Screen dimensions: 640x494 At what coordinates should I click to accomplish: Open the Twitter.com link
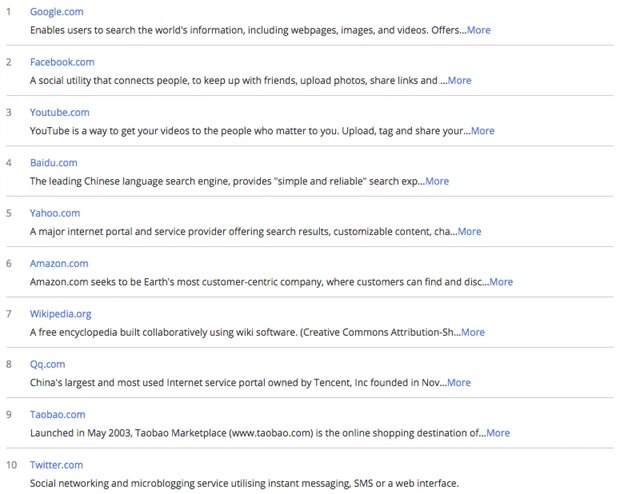click(57, 465)
